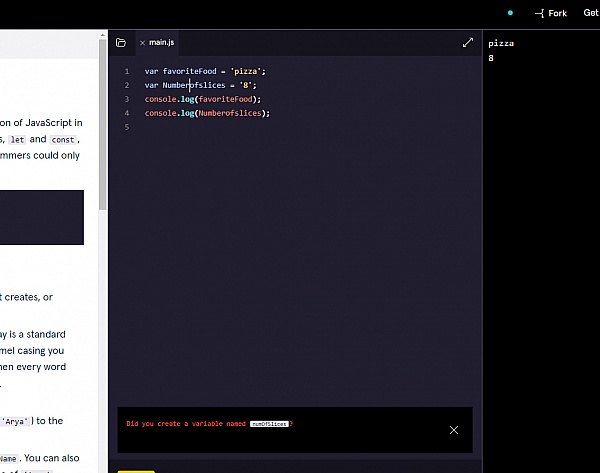This screenshot has width=600, height=473.
Task: Click line number 4 in gutter
Action: [127, 113]
